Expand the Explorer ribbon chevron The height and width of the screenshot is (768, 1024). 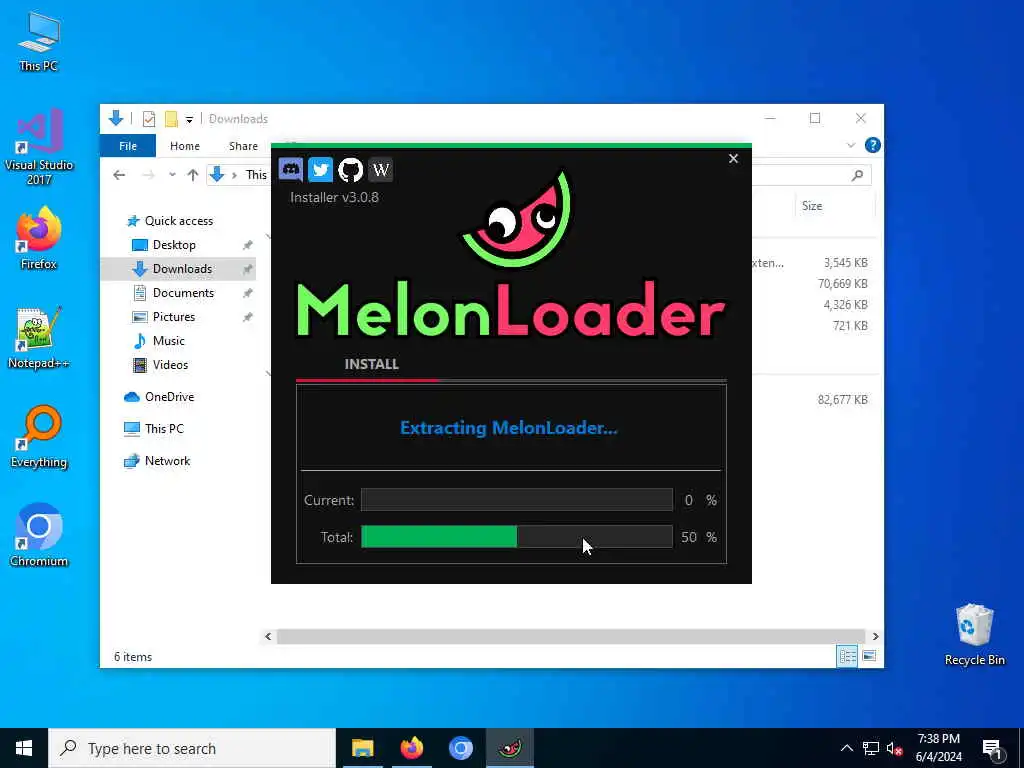click(850, 146)
